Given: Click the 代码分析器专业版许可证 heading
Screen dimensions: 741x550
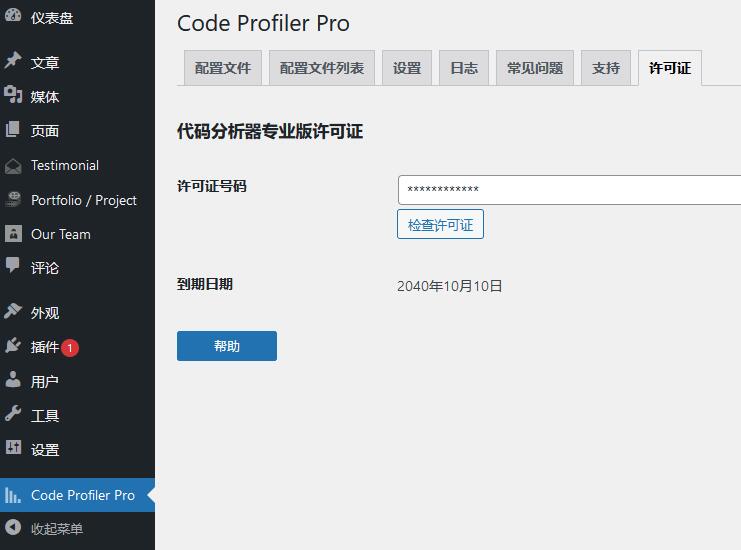Looking at the screenshot, I should pyautogui.click(x=270, y=131).
